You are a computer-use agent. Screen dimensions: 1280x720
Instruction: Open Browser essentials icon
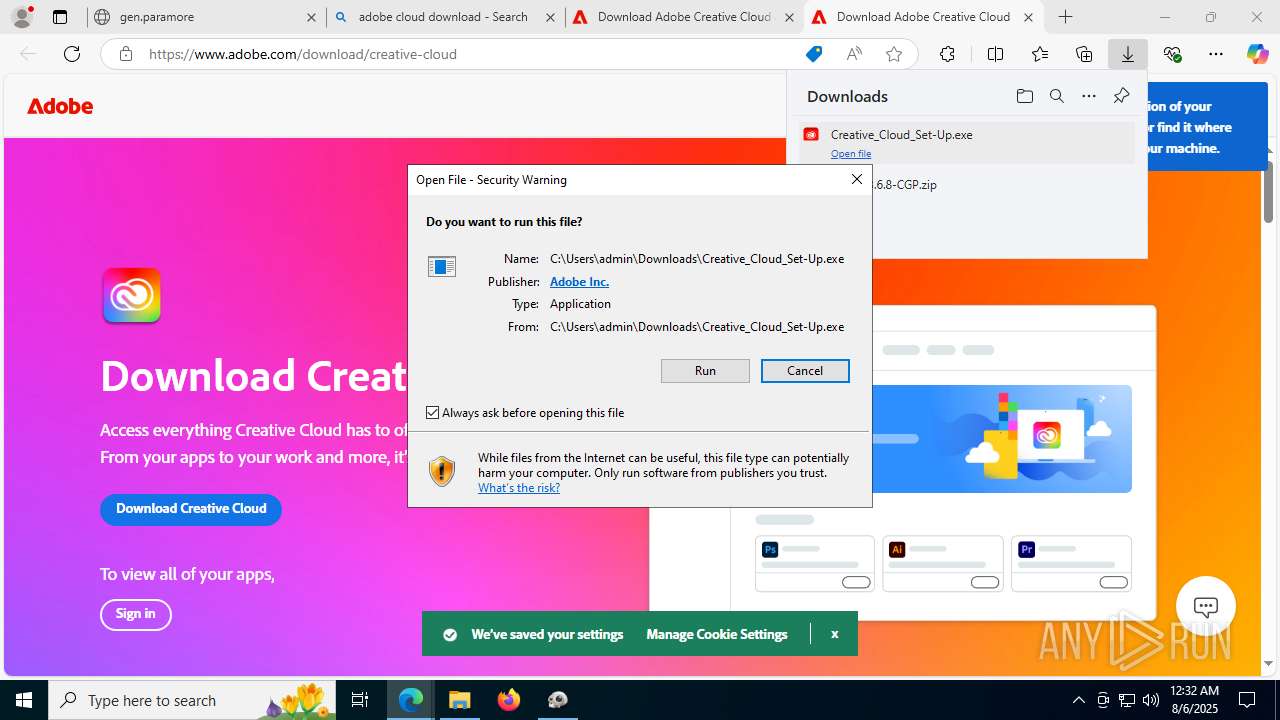coord(1172,54)
